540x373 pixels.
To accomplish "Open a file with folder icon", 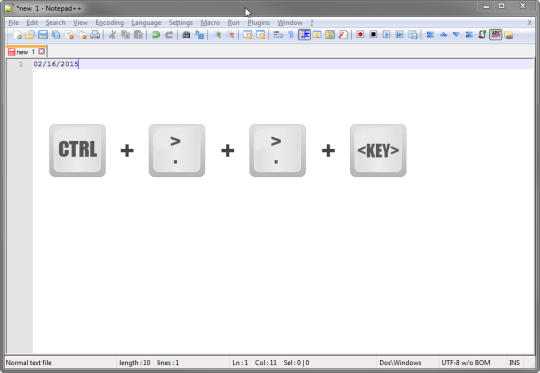I will click(30, 35).
